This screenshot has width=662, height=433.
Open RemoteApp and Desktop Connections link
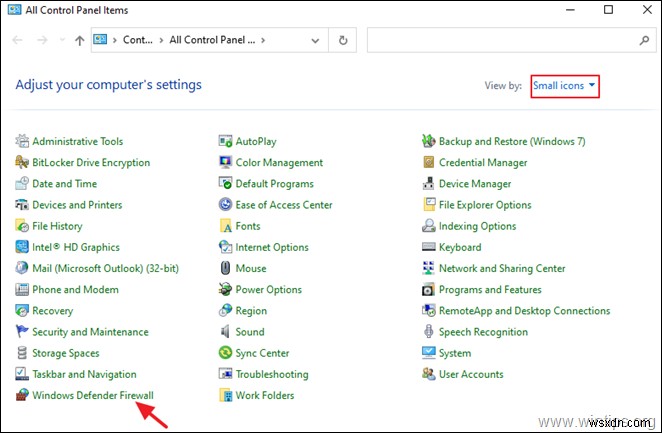(x=525, y=311)
